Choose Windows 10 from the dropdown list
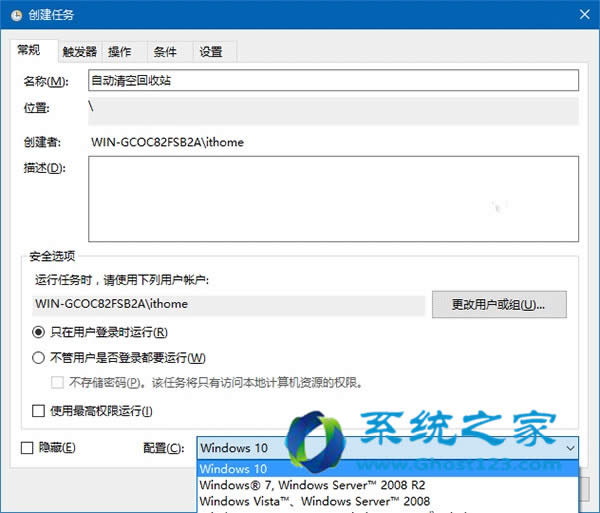 coord(388,469)
